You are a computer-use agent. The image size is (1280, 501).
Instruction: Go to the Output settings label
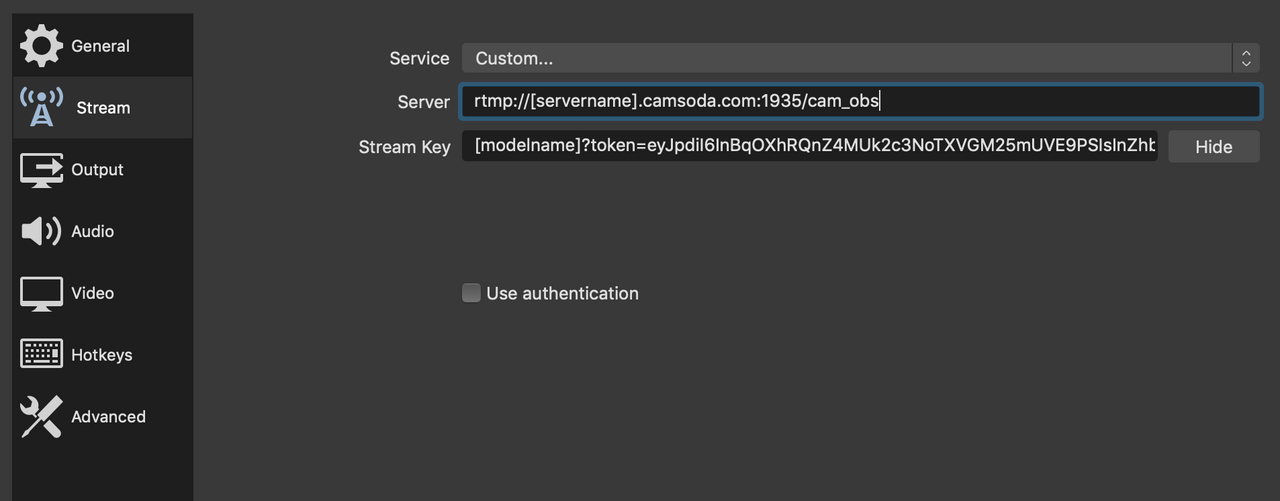coord(97,170)
